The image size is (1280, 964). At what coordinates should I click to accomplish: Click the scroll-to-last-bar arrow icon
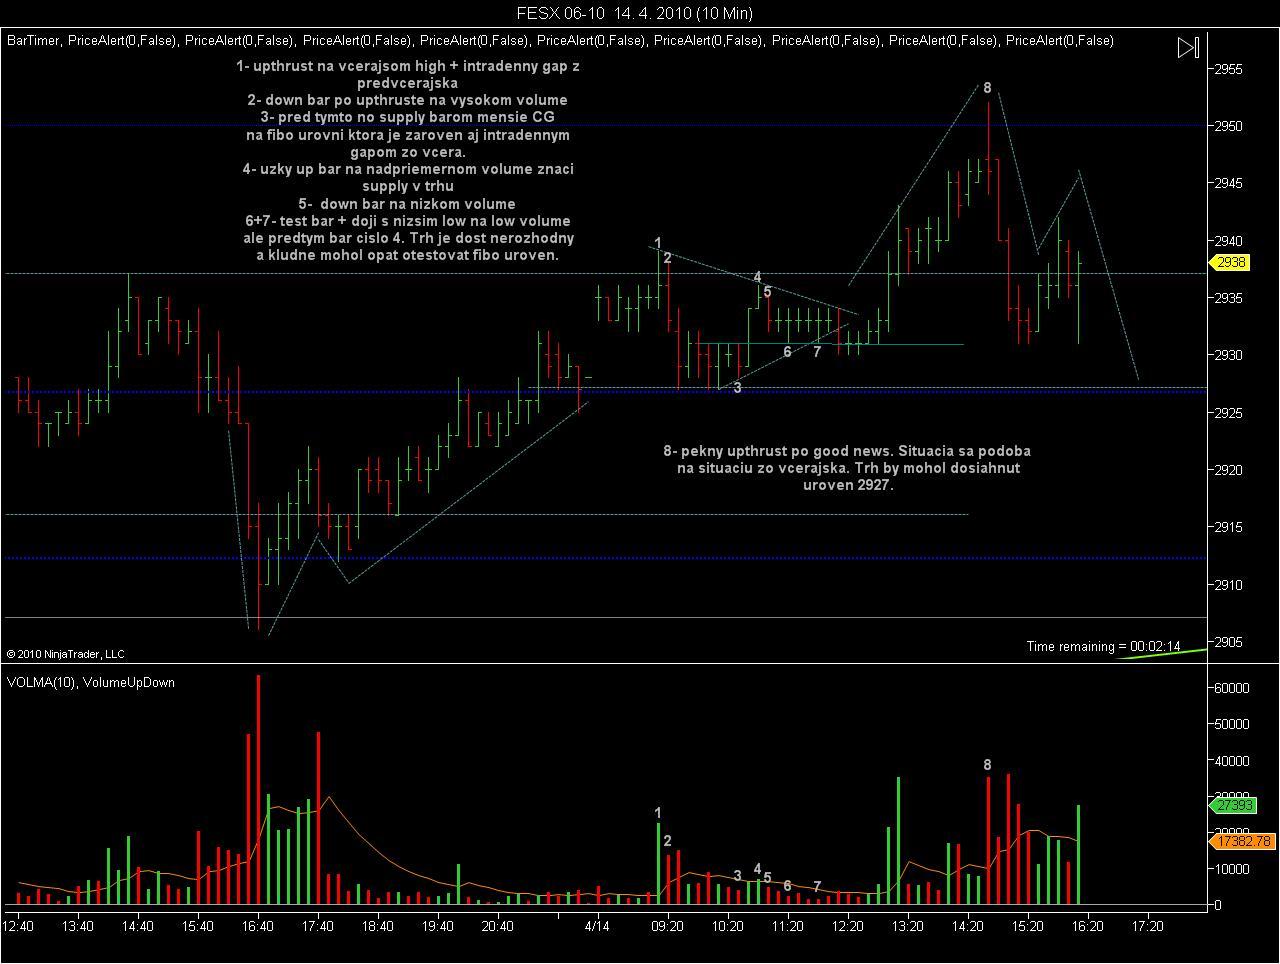pyautogui.click(x=1187, y=48)
